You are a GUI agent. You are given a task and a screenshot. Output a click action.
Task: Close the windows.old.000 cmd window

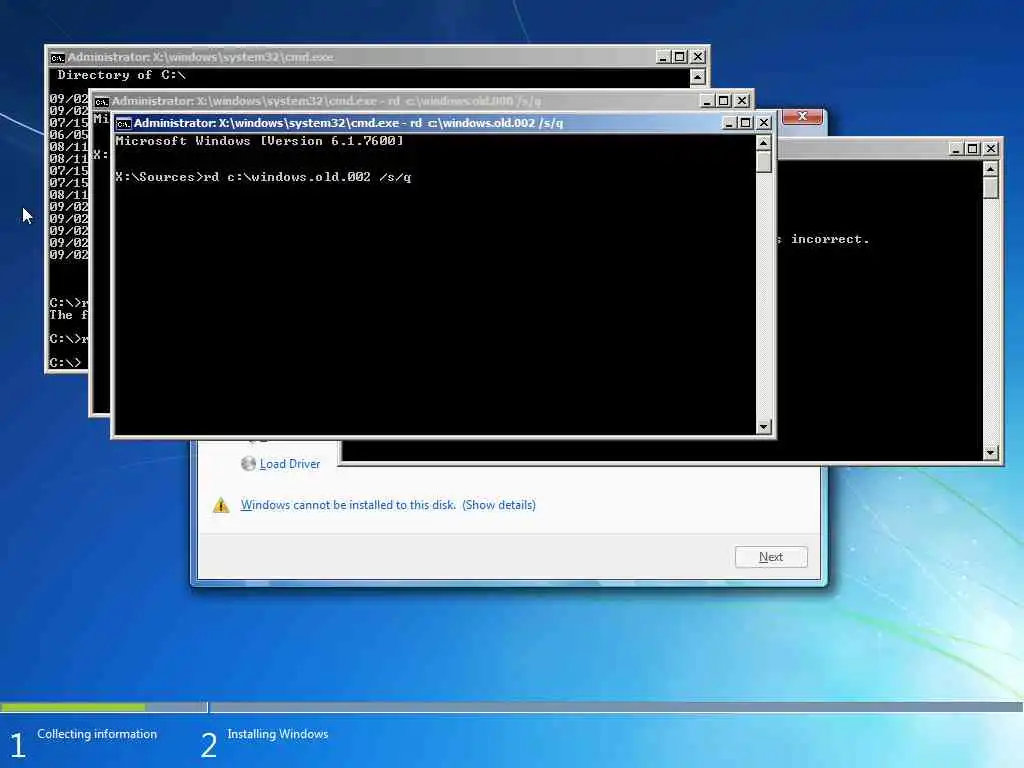click(741, 101)
